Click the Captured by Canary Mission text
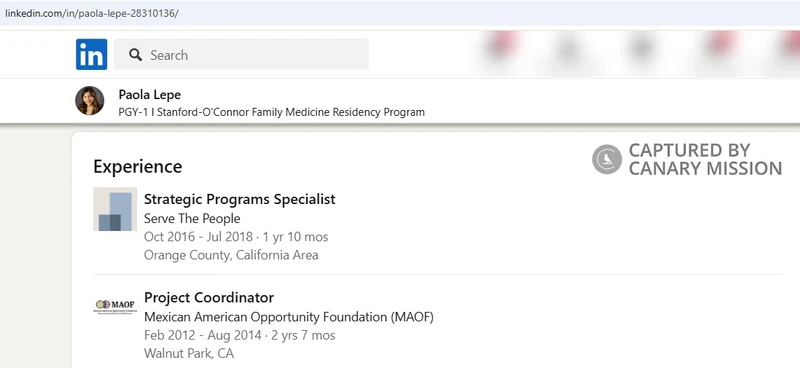 point(705,159)
